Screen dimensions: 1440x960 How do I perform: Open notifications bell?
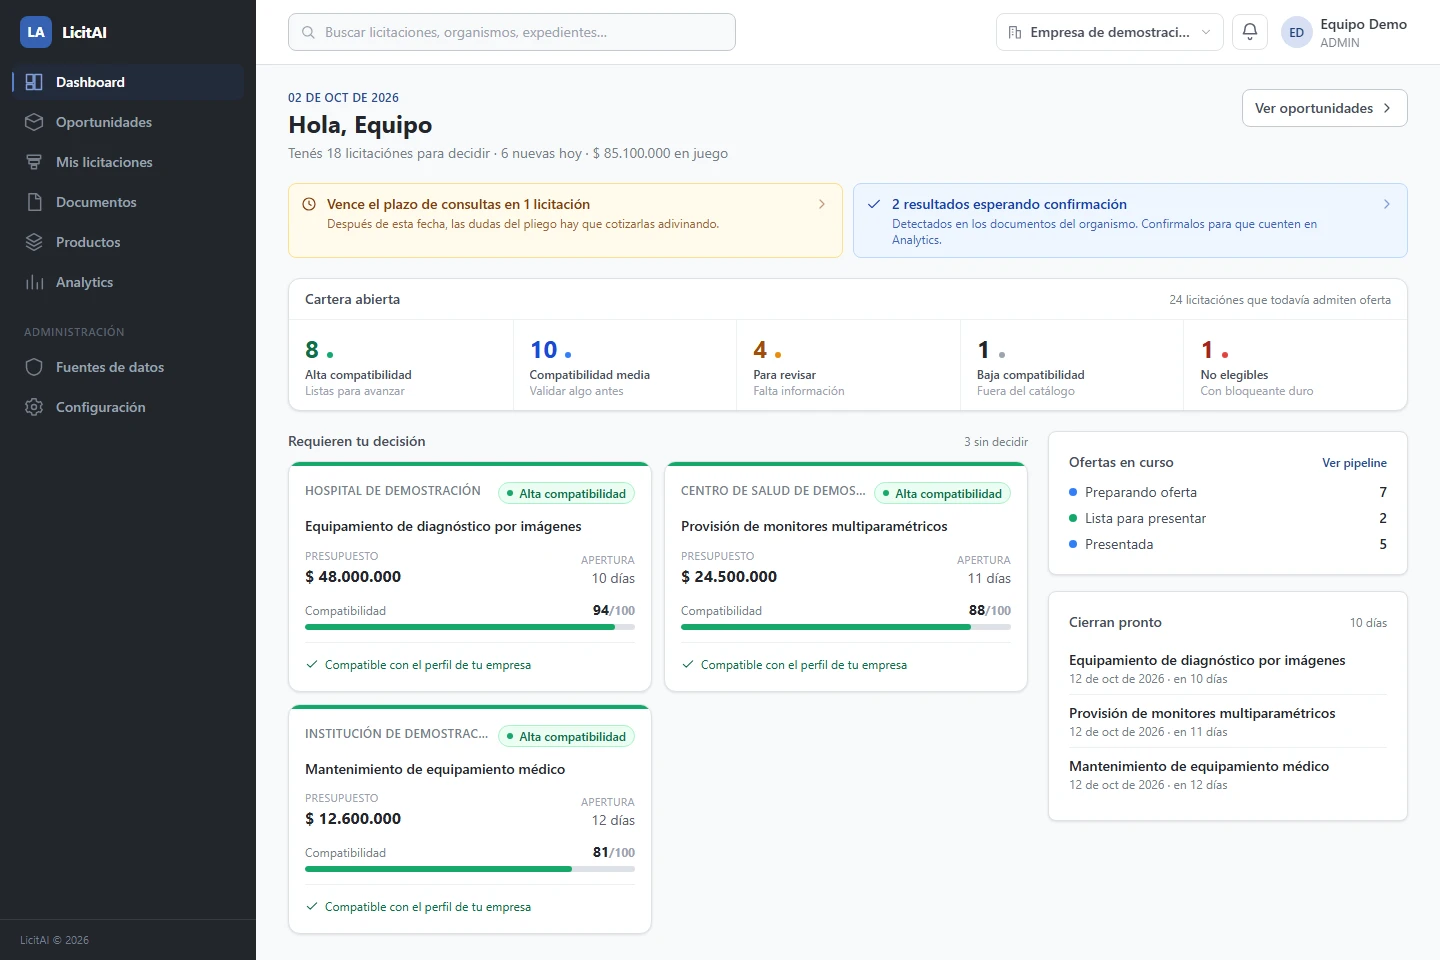click(x=1250, y=32)
